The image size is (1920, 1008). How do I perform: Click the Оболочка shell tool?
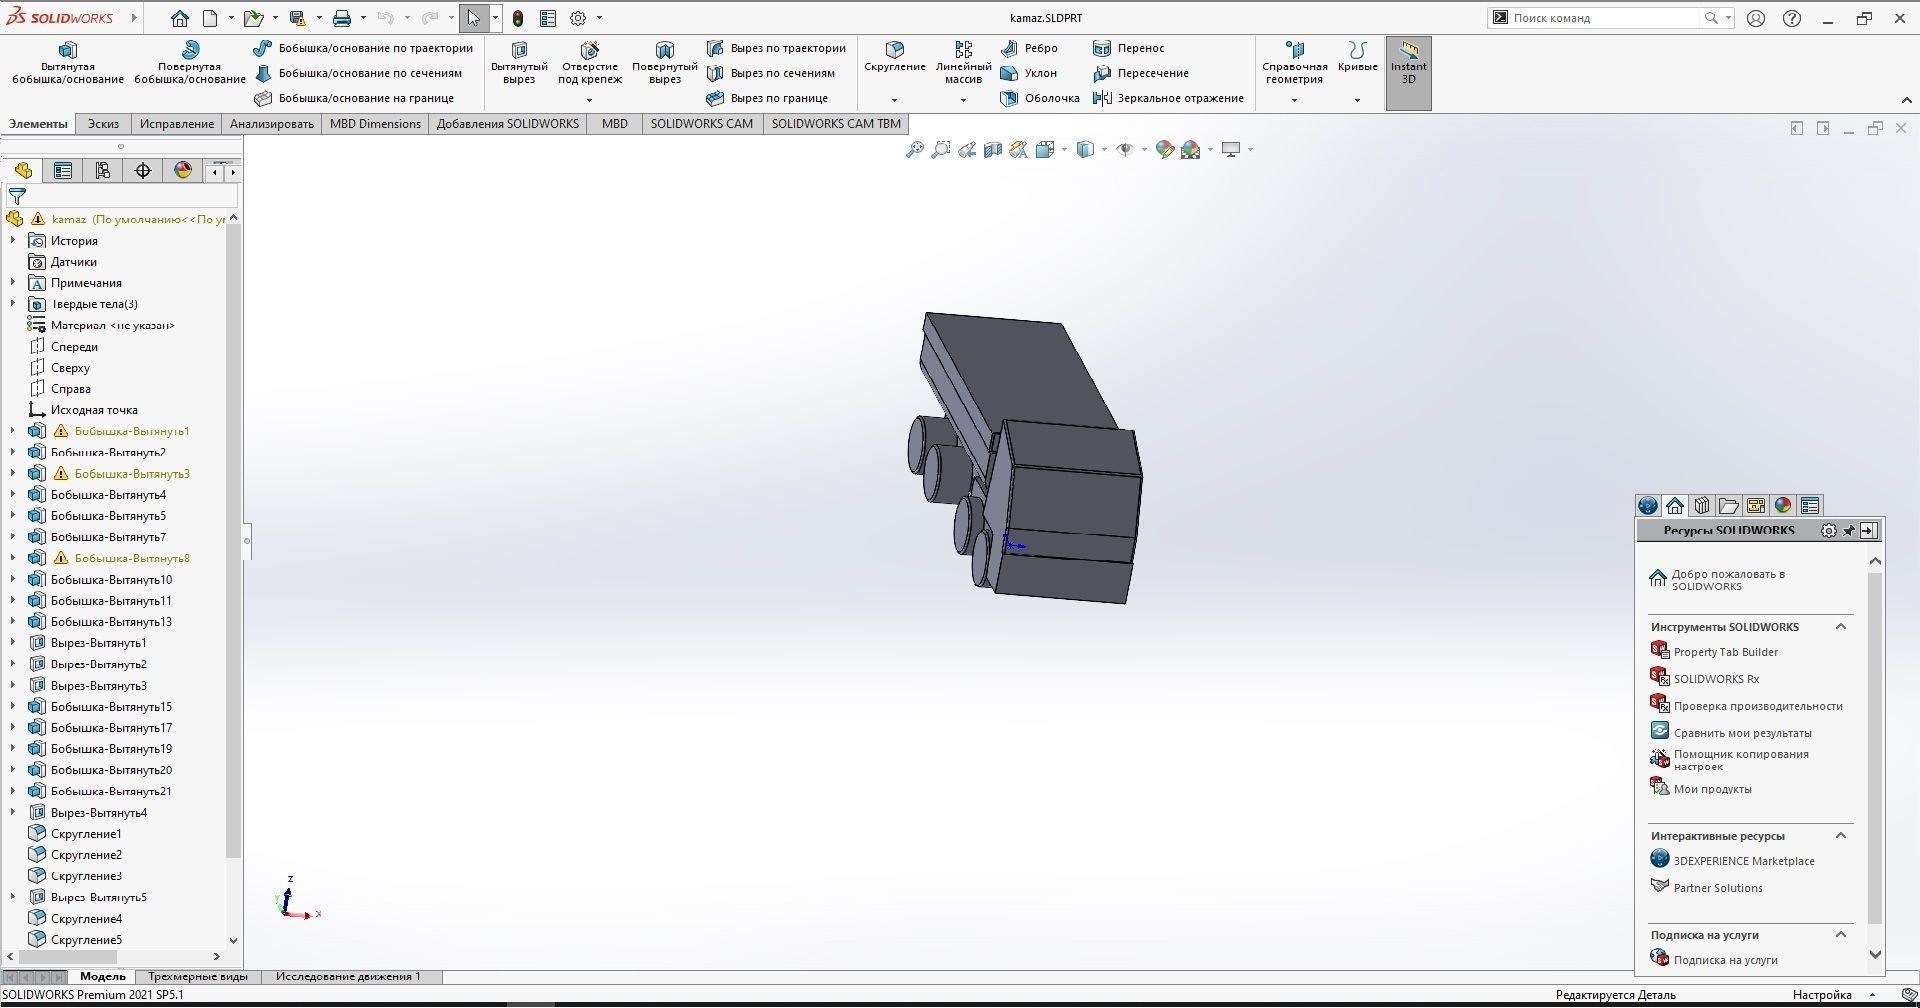tap(1040, 98)
